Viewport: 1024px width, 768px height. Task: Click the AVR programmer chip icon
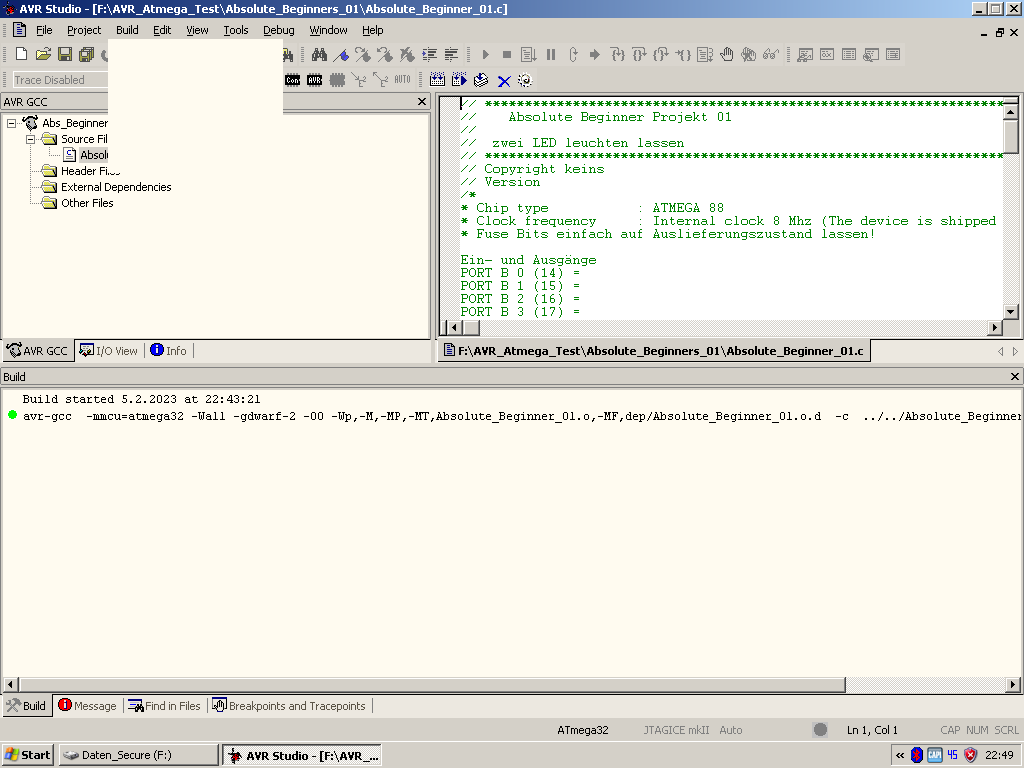315,80
